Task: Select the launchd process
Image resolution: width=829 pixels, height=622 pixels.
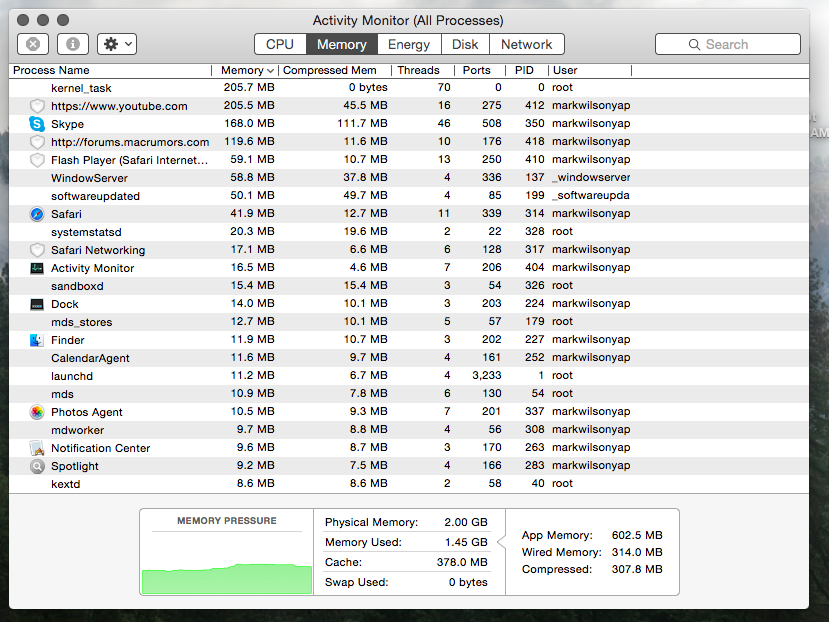Action: coord(409,376)
